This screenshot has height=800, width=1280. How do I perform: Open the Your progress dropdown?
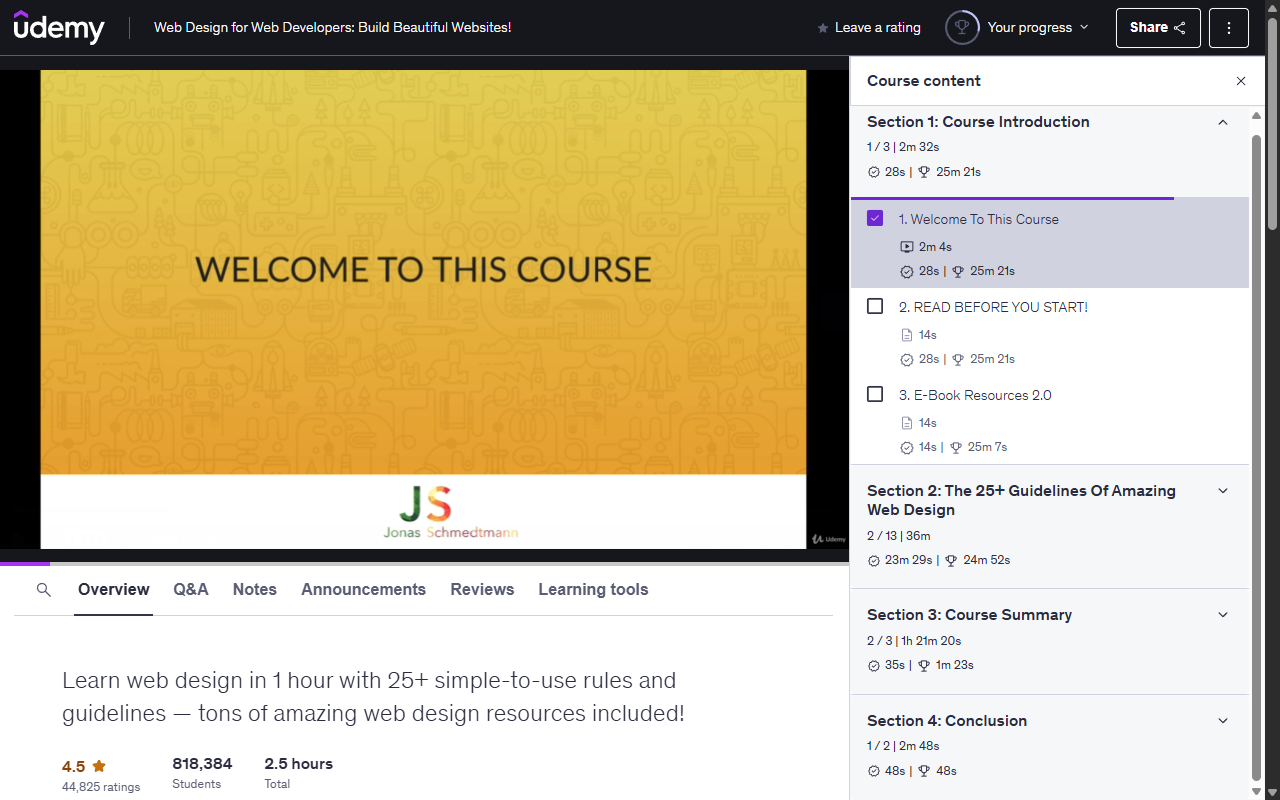pyautogui.click(x=1018, y=28)
